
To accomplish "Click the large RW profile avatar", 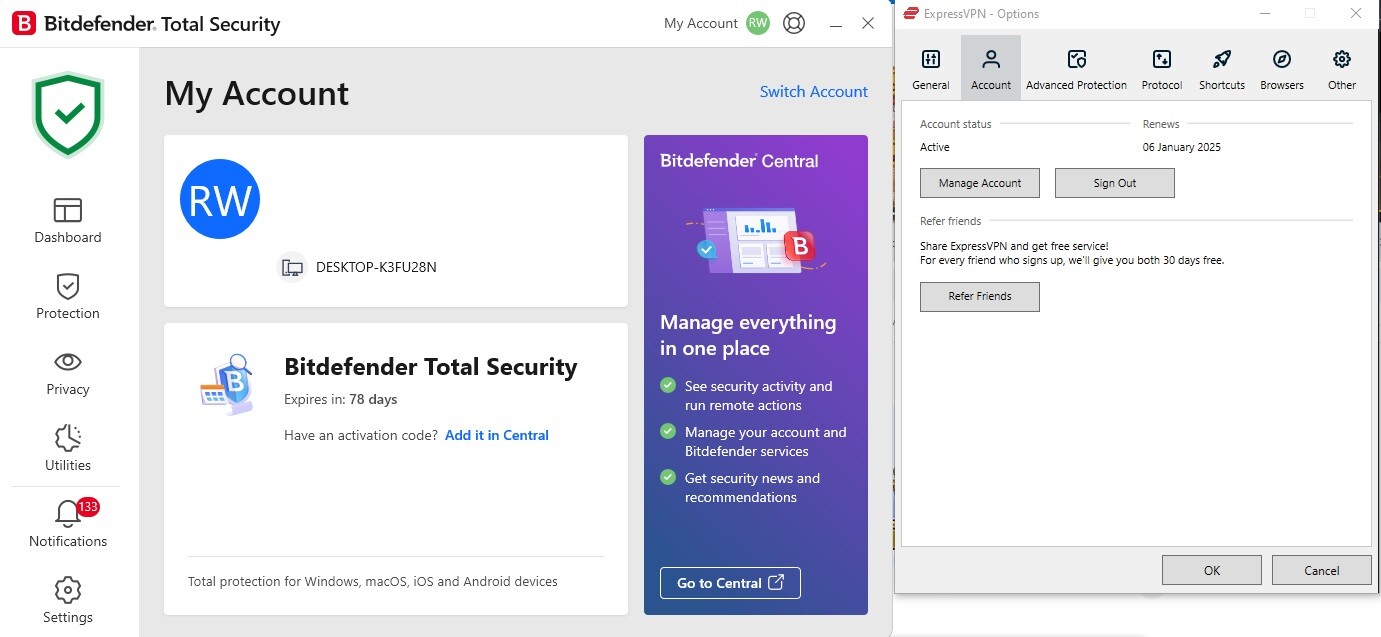I will coord(220,200).
